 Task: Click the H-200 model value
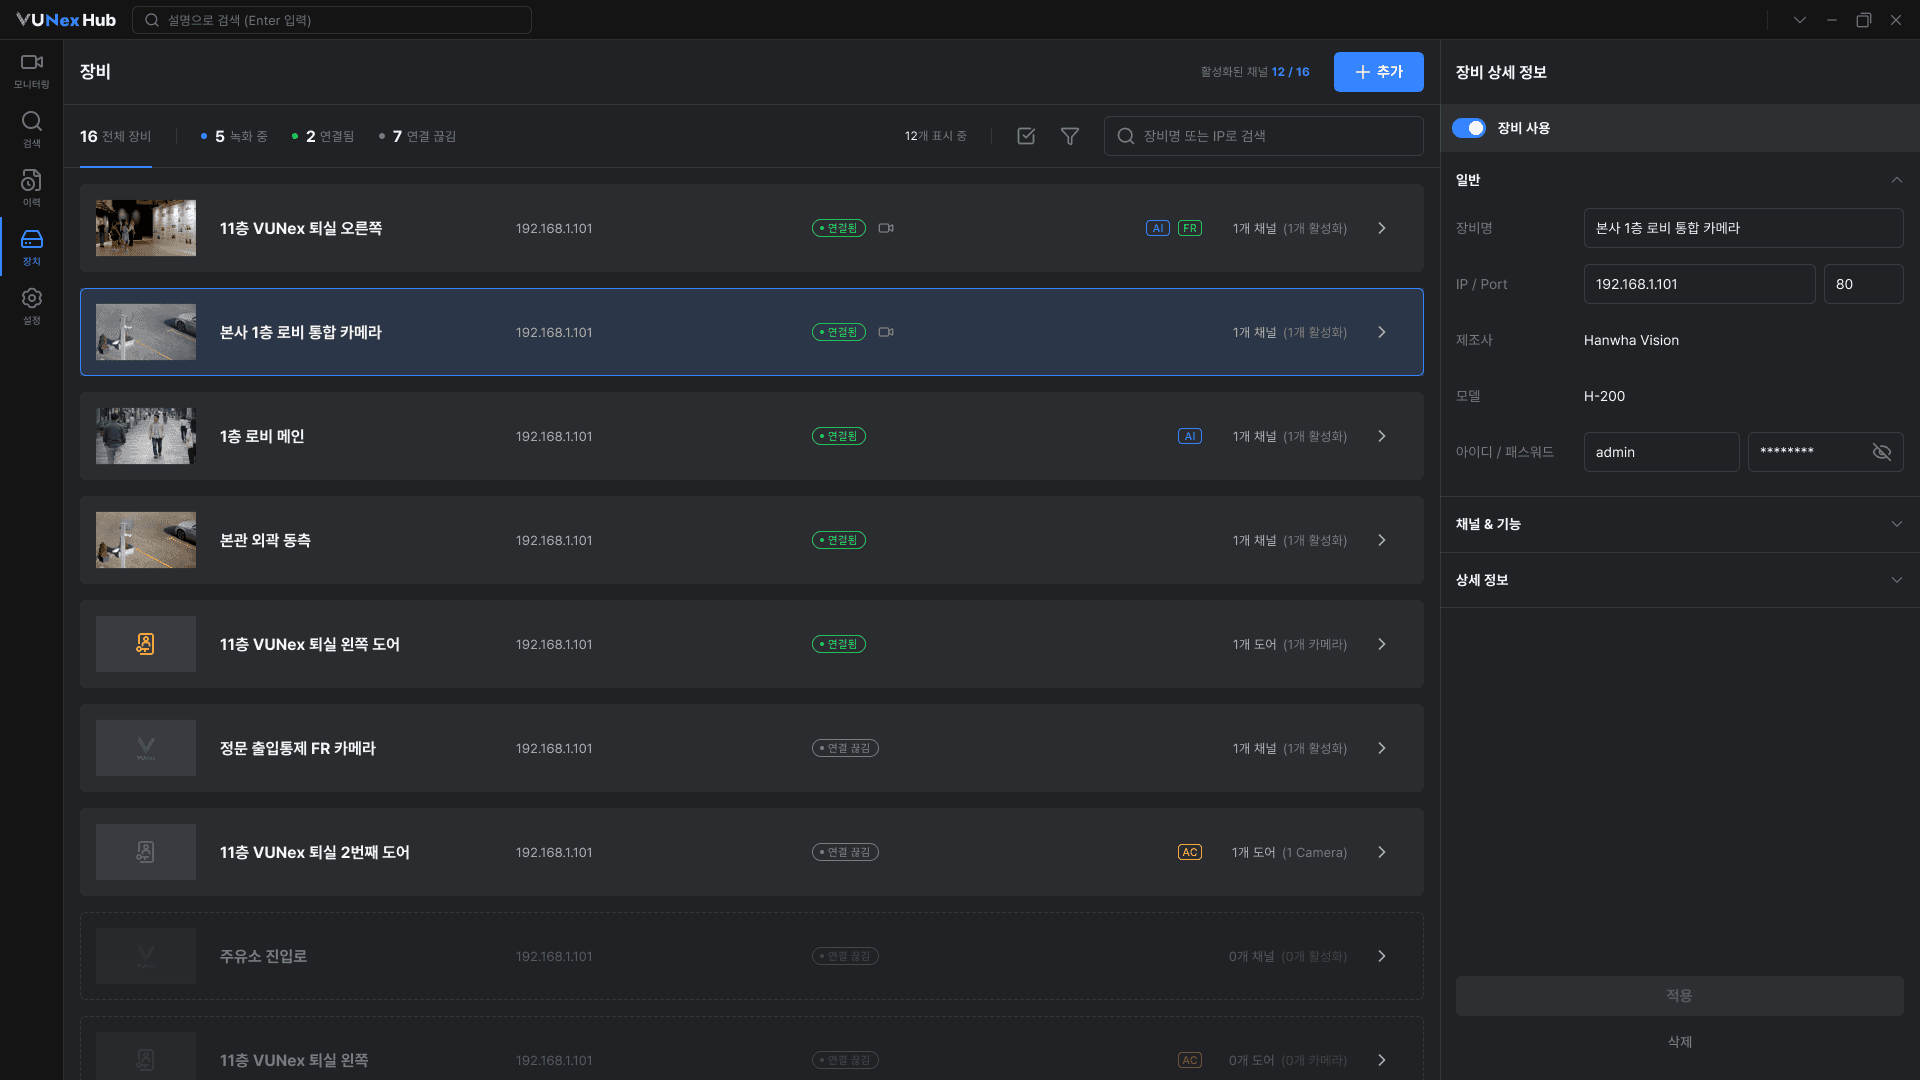pos(1604,396)
